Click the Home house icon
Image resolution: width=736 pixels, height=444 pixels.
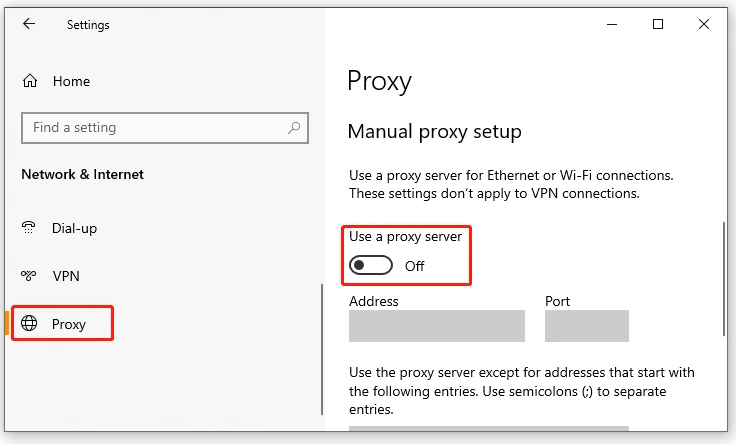30,82
